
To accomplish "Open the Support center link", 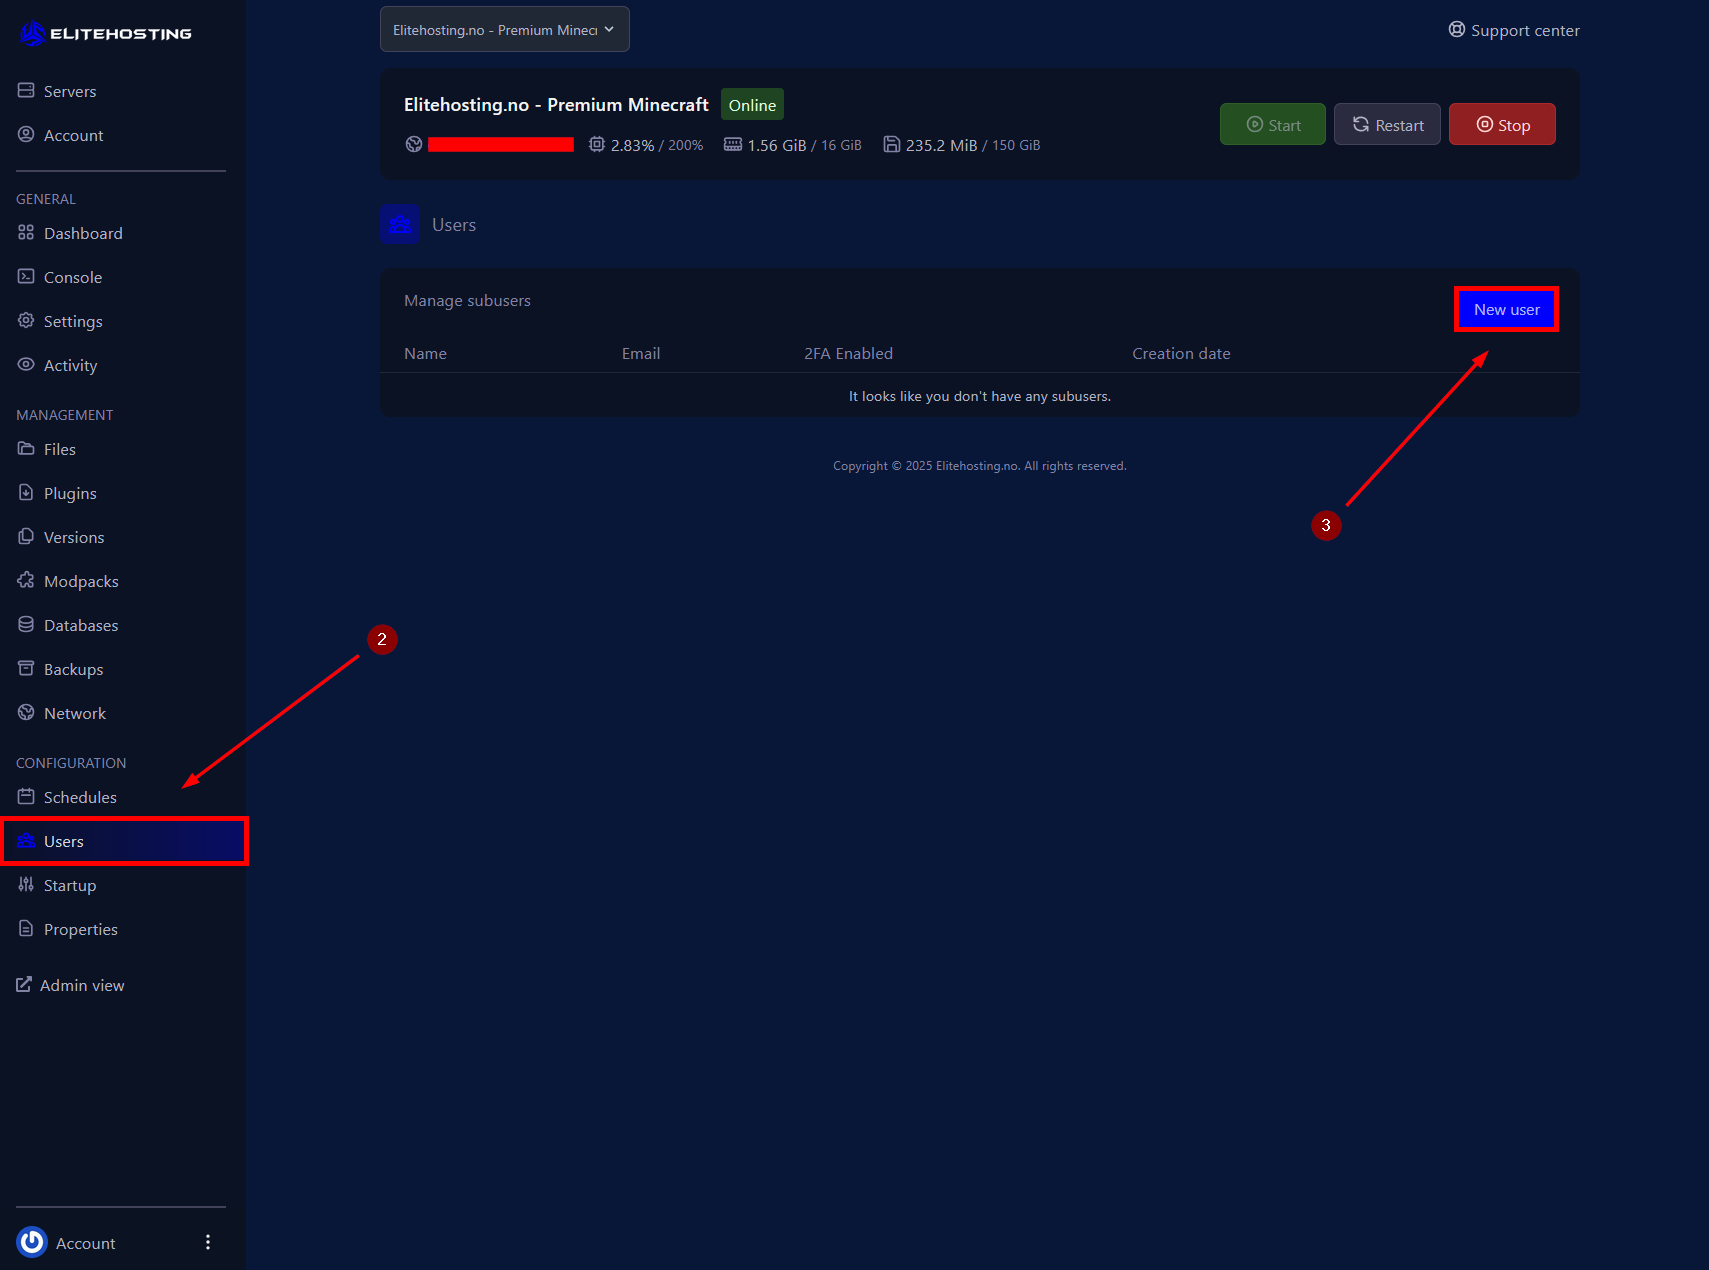I will pos(1514,30).
